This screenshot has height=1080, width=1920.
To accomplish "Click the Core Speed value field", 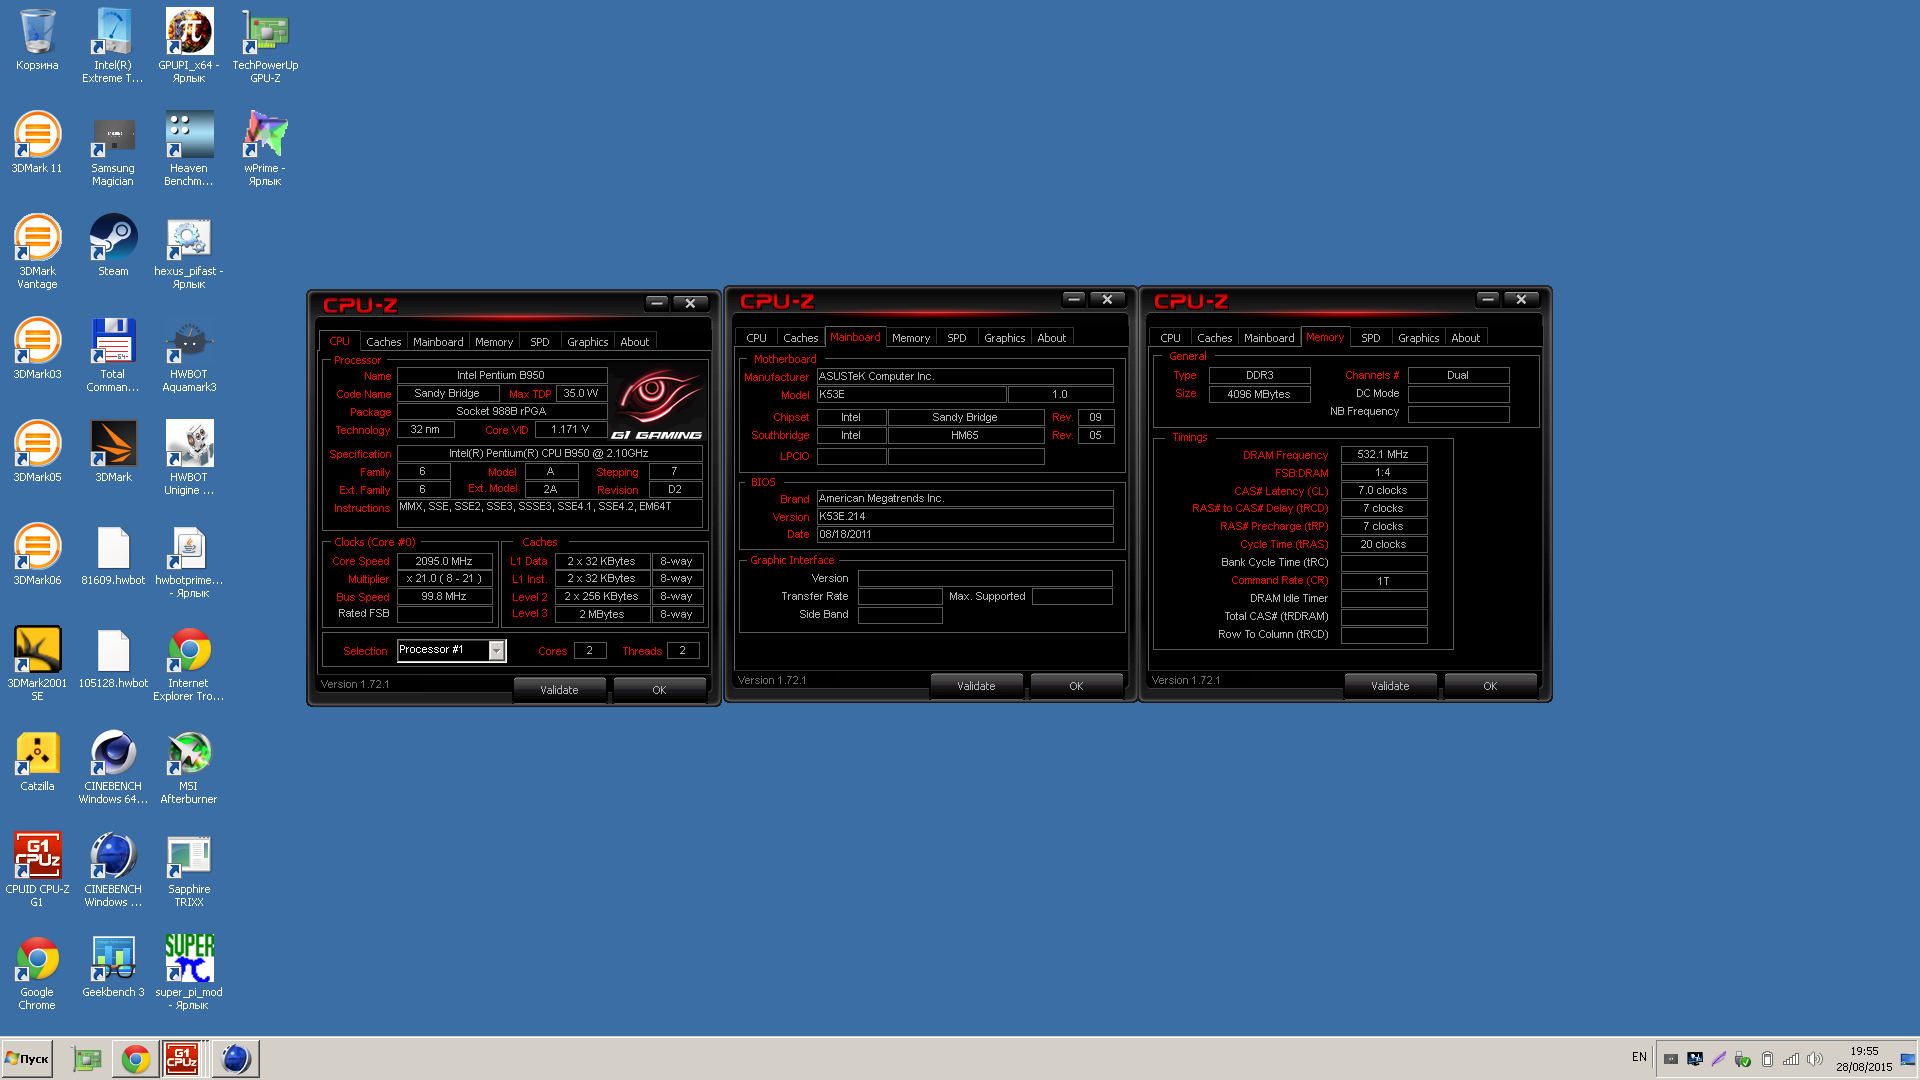I will pos(444,561).
